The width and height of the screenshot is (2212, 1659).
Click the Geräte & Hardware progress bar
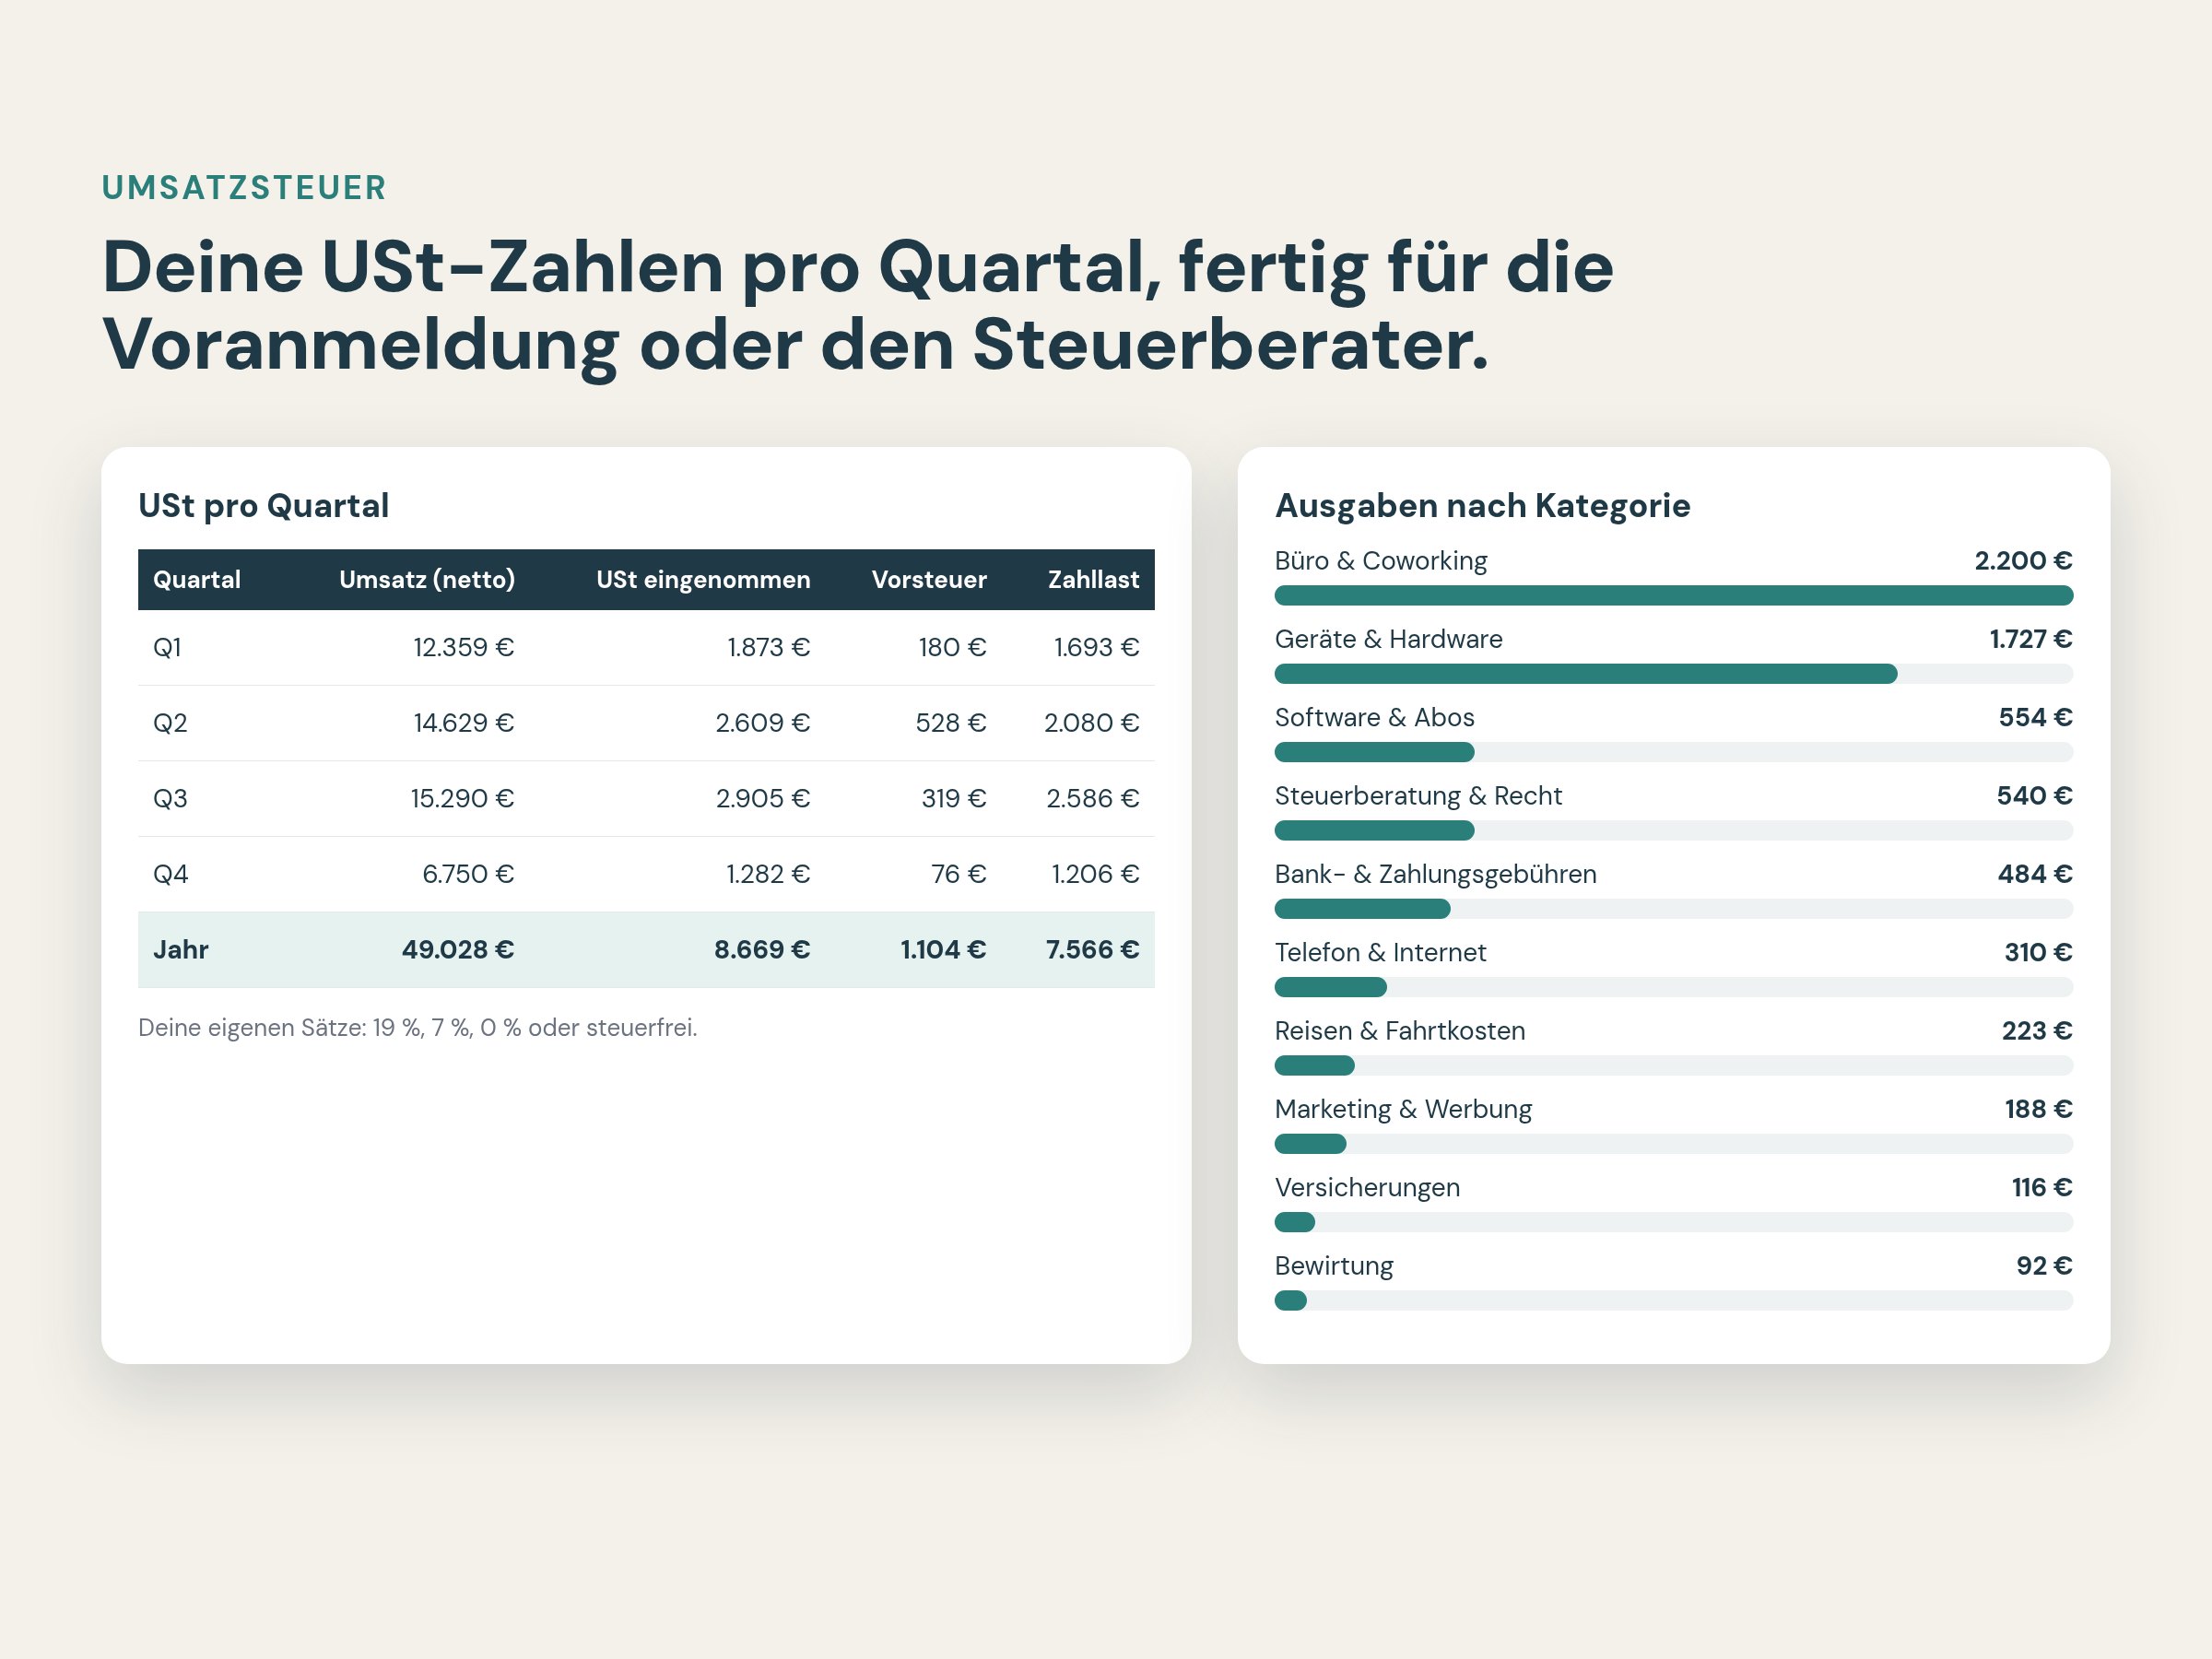click(x=1673, y=675)
